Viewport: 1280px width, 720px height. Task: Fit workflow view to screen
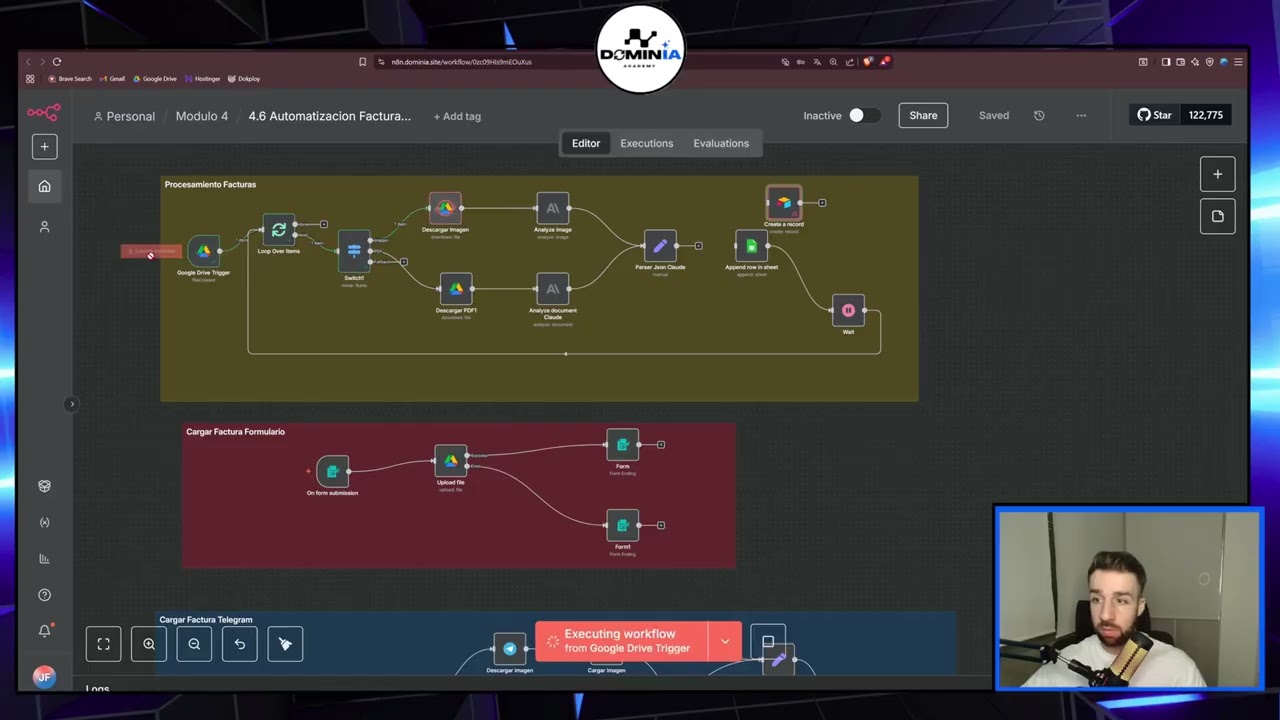click(103, 644)
